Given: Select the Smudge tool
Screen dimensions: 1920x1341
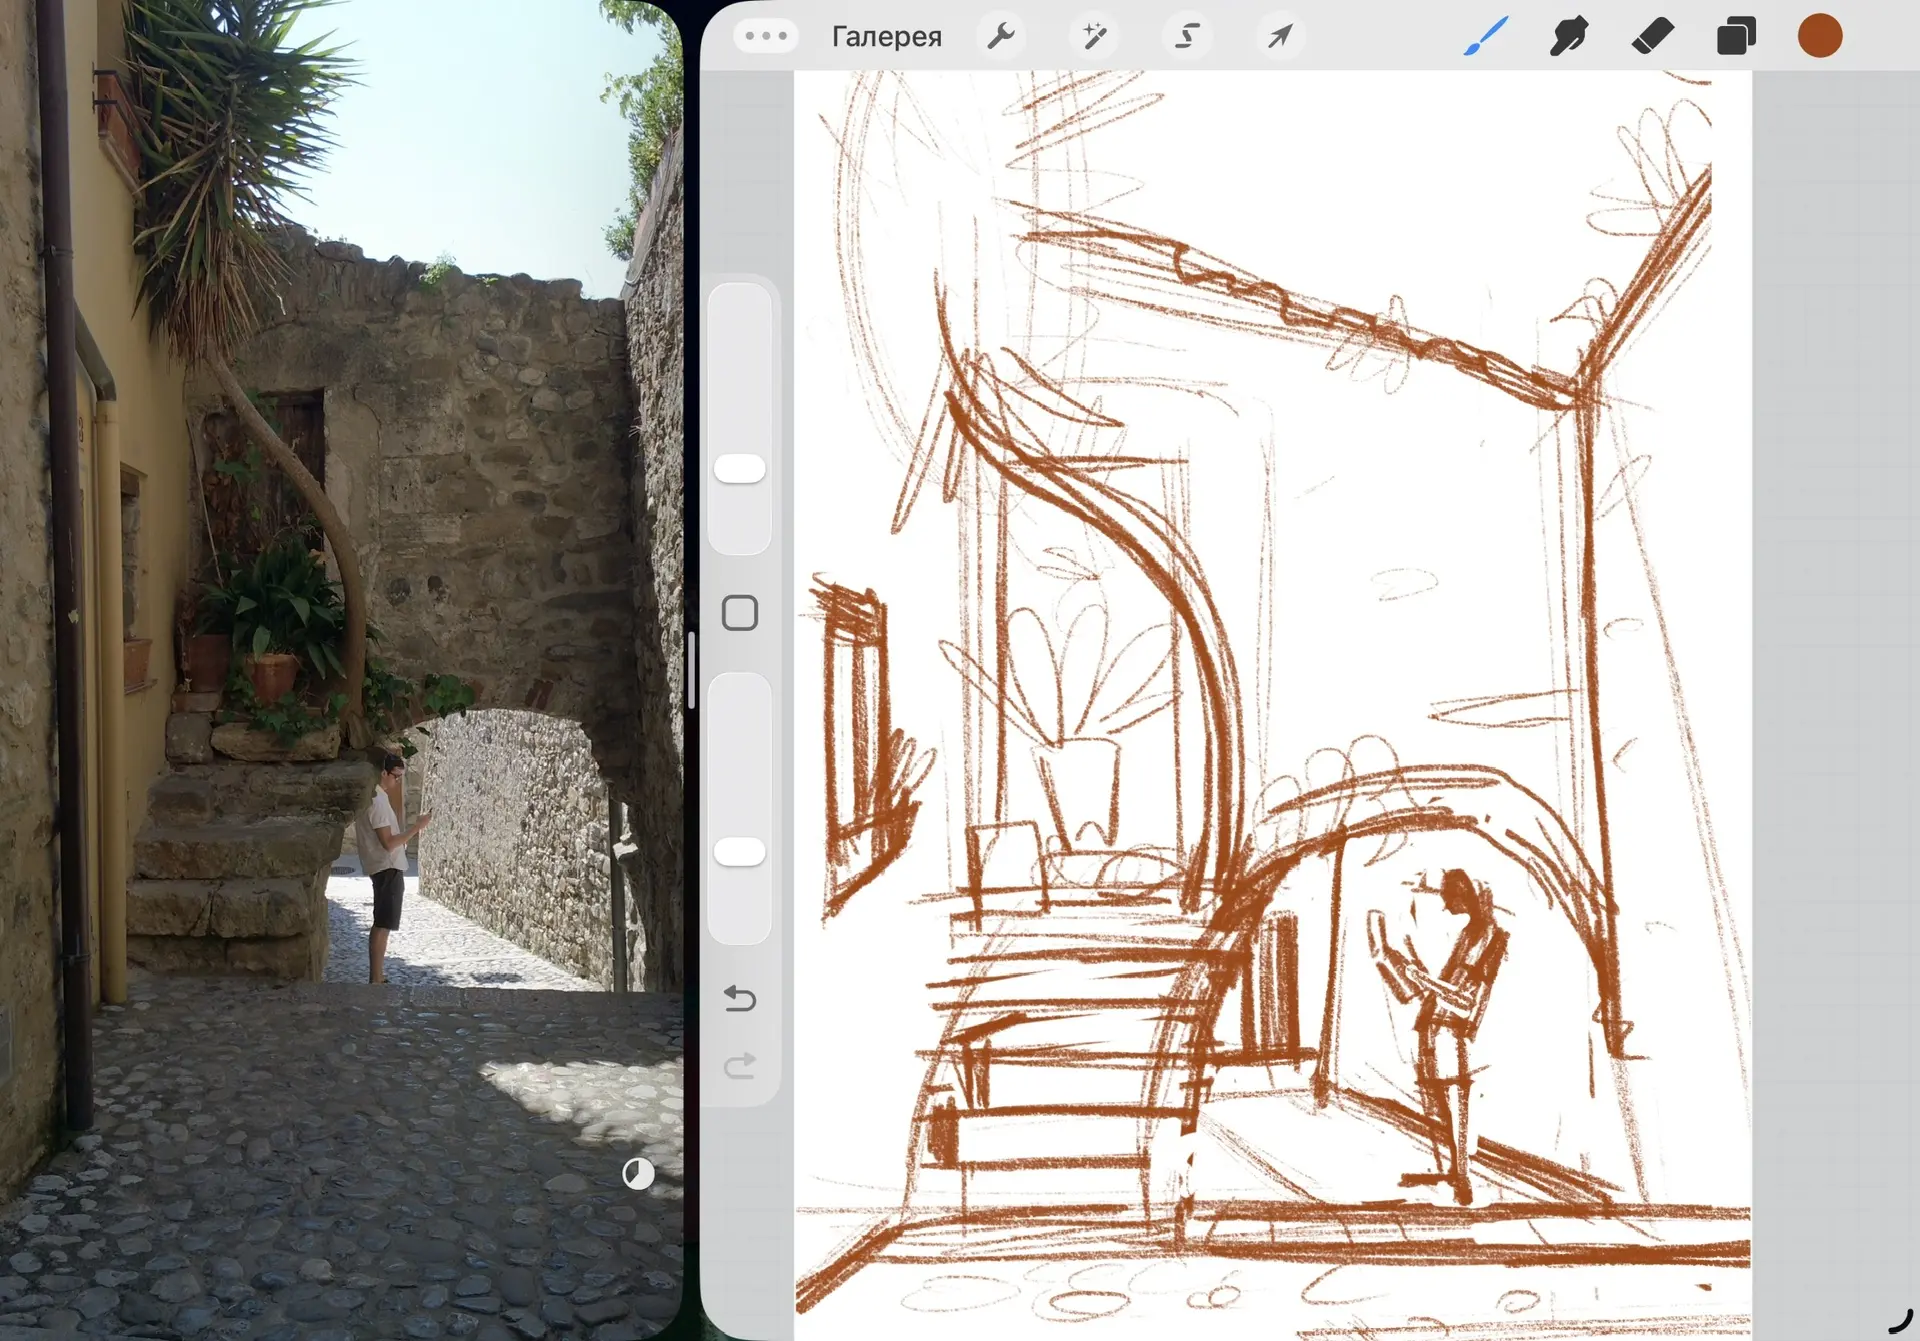Looking at the screenshot, I should 1568,37.
